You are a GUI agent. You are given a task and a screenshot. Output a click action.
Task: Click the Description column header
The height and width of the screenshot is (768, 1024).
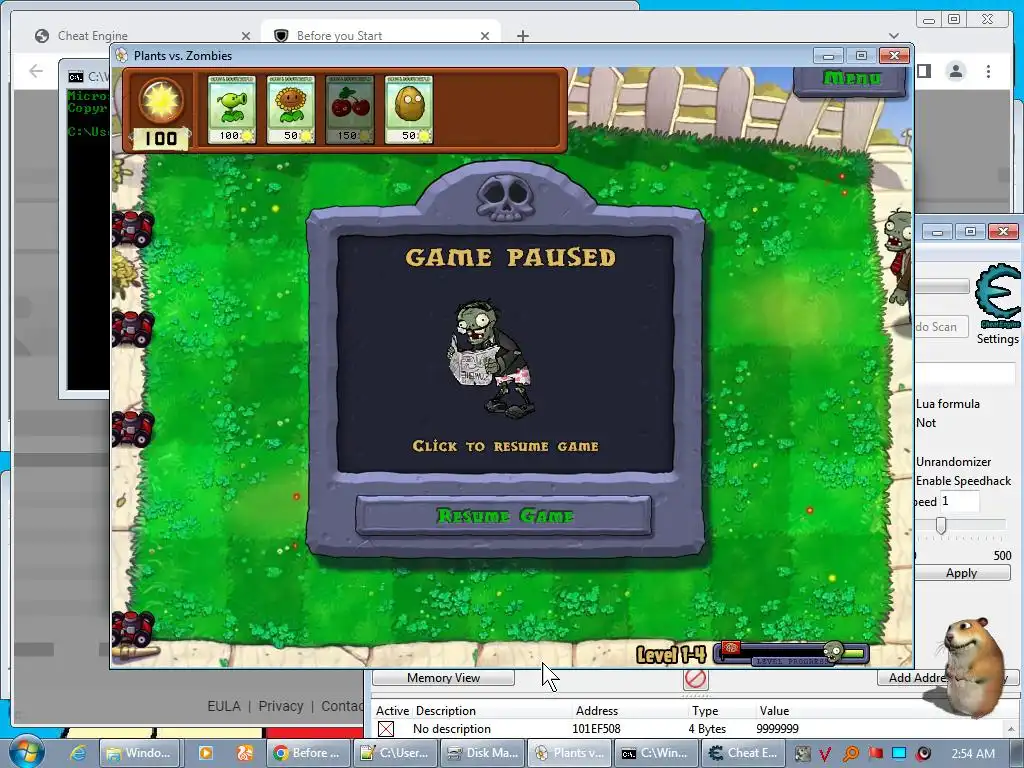point(445,711)
